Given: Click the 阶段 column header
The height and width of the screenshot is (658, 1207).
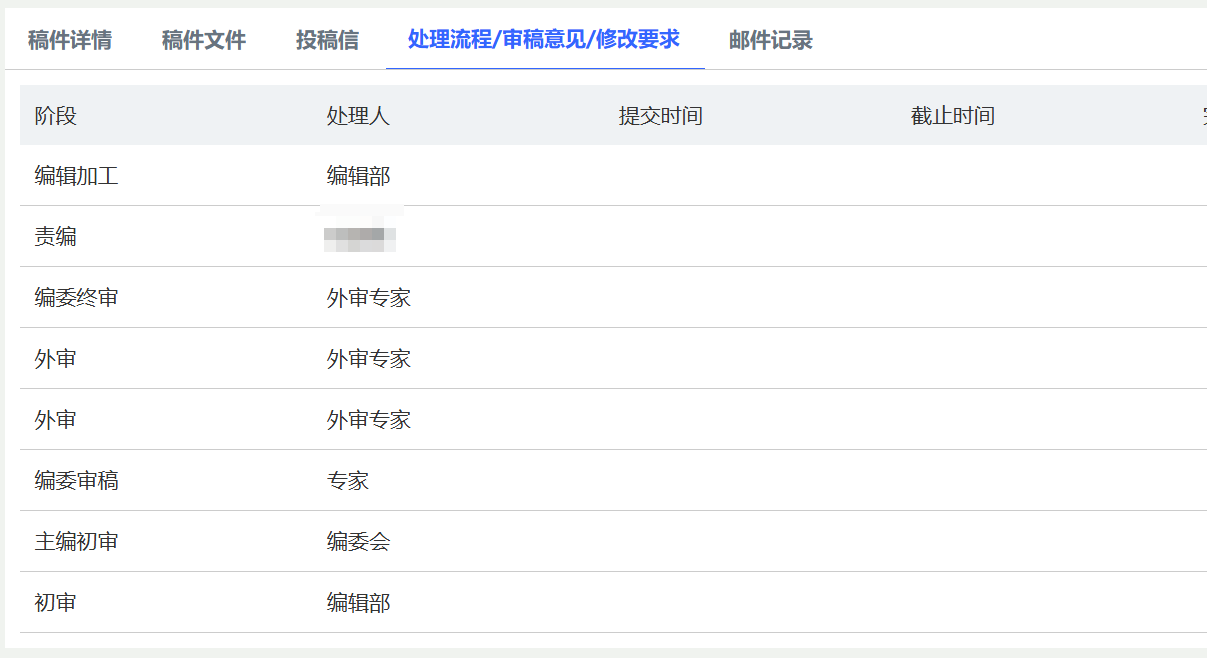Looking at the screenshot, I should [x=56, y=116].
